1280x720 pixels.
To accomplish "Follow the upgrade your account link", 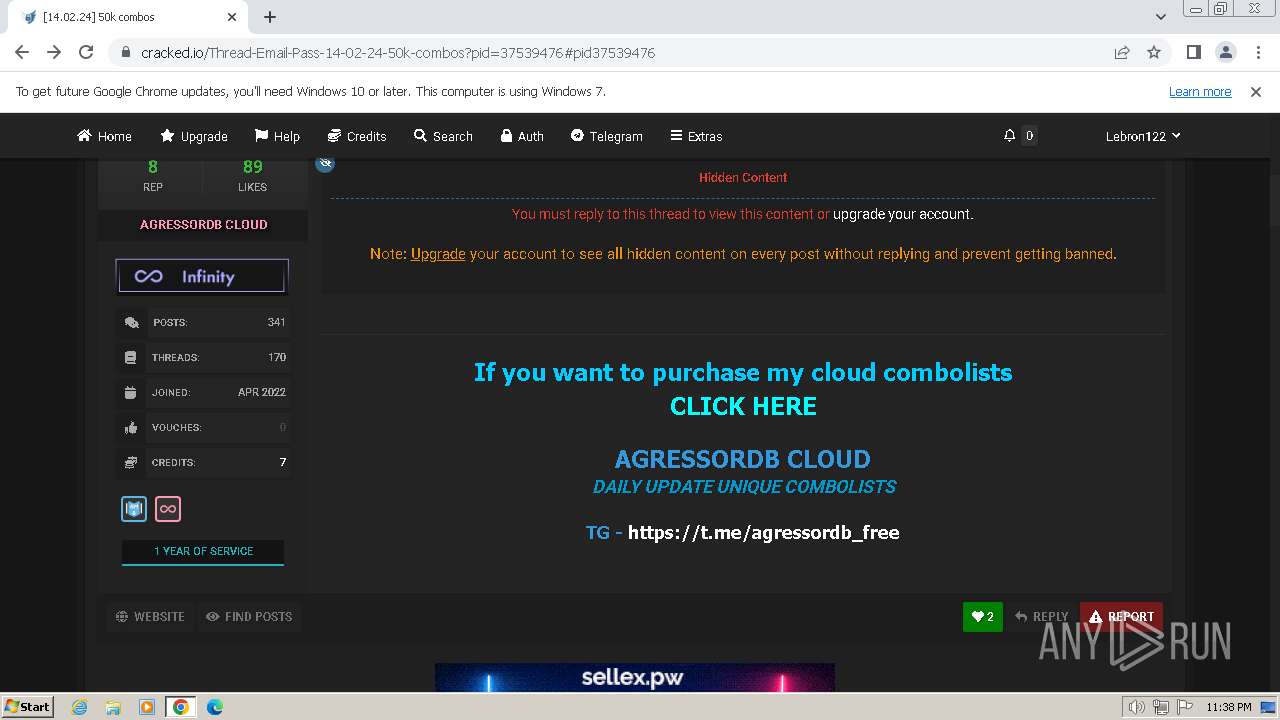I will 902,214.
